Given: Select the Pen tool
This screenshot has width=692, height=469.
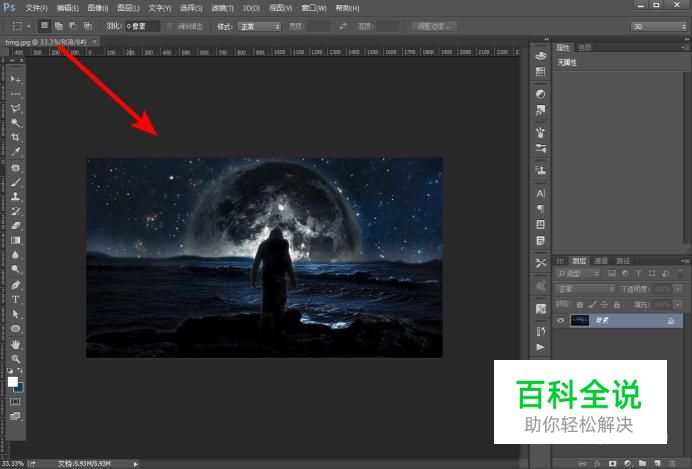Looking at the screenshot, I should click(15, 285).
